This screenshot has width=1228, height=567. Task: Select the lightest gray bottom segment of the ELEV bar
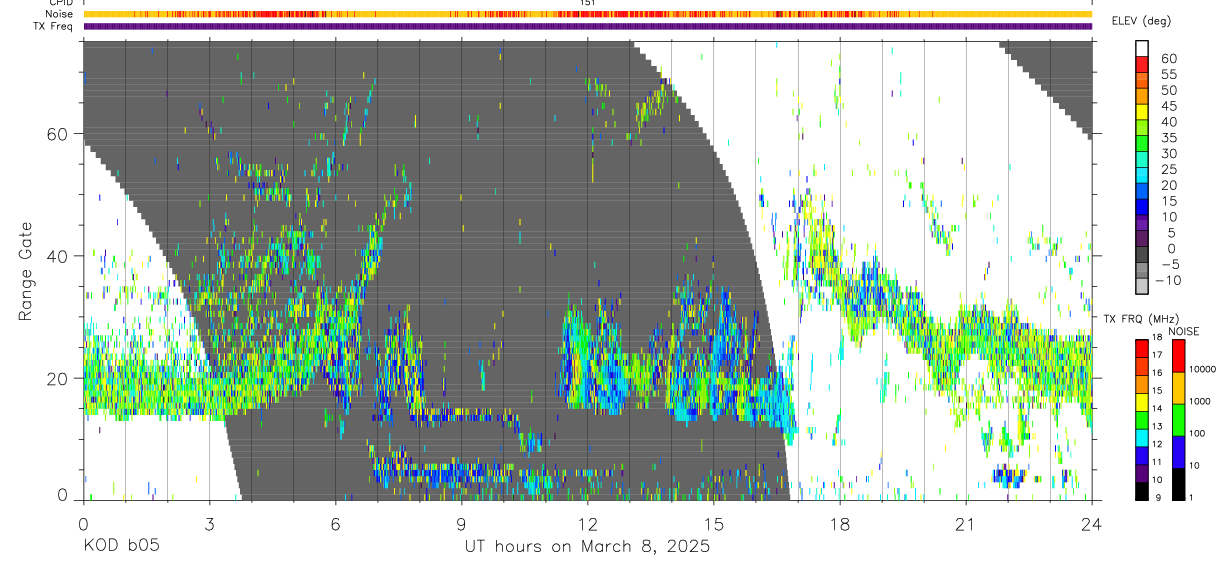pyautogui.click(x=1142, y=285)
